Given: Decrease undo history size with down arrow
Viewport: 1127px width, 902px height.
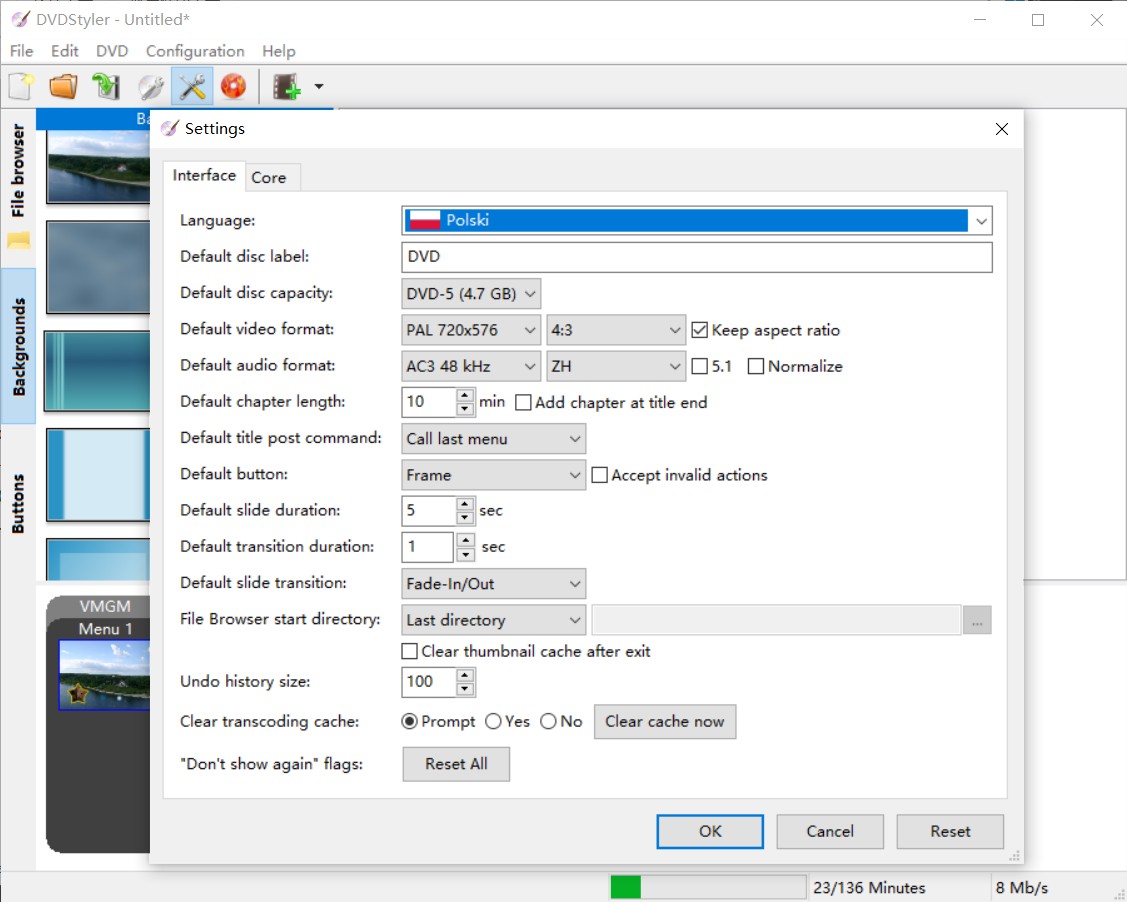Looking at the screenshot, I should pyautogui.click(x=465, y=689).
